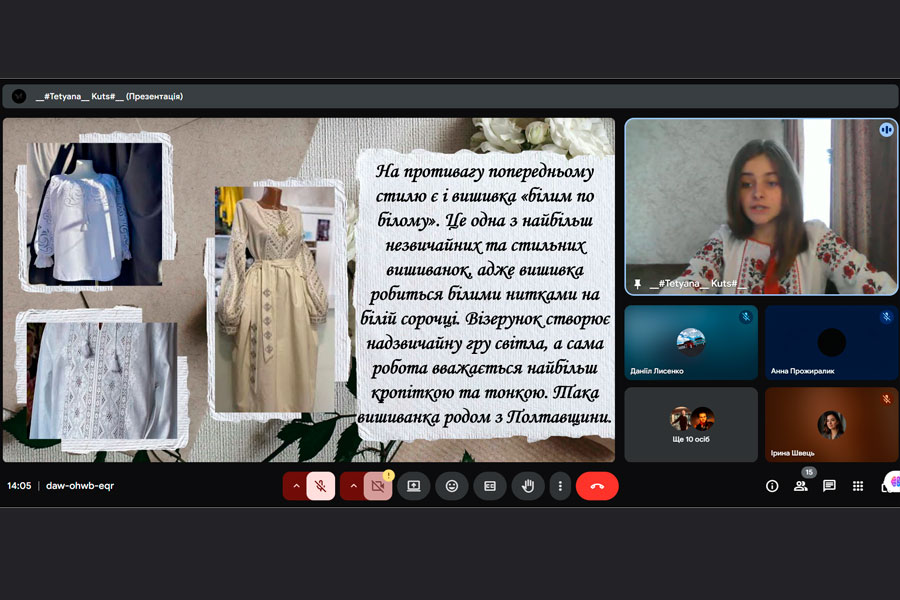Viewport: 900px width, 600px height.
Task: Open meeting details info icon
Action: point(772,486)
